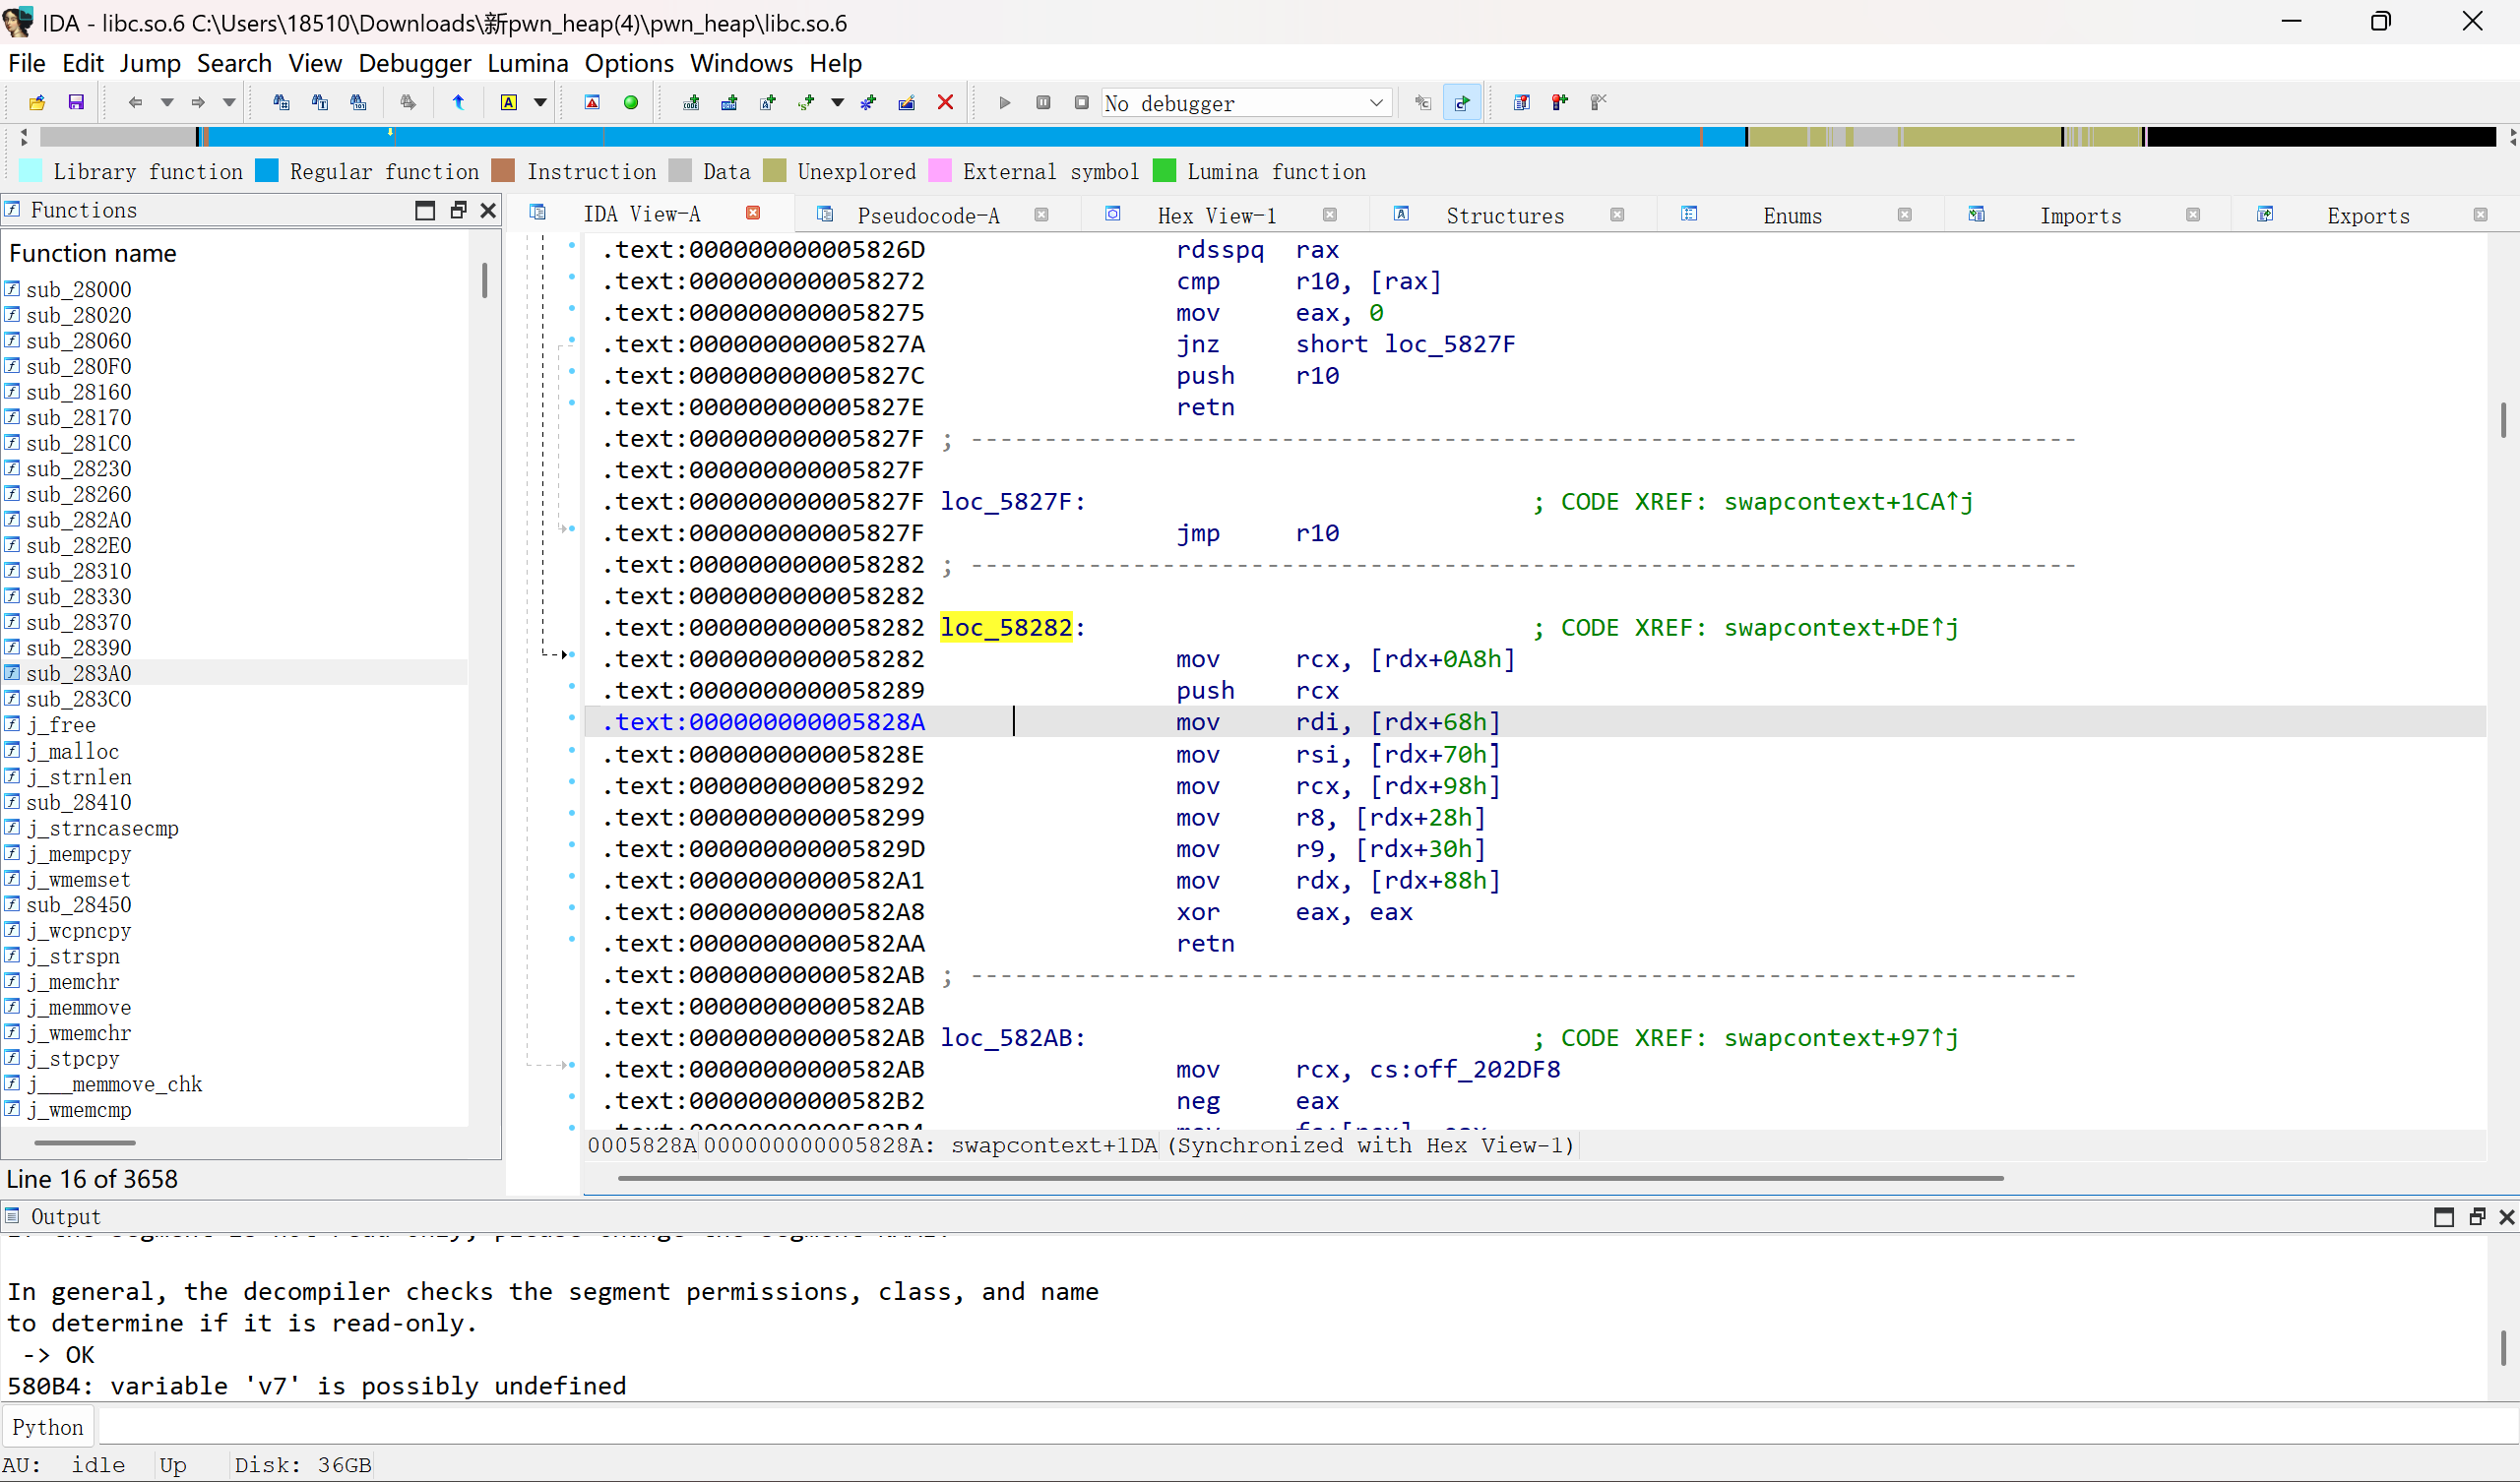Open the Lumina menu
The width and height of the screenshot is (2520, 1482).
click(x=528, y=63)
